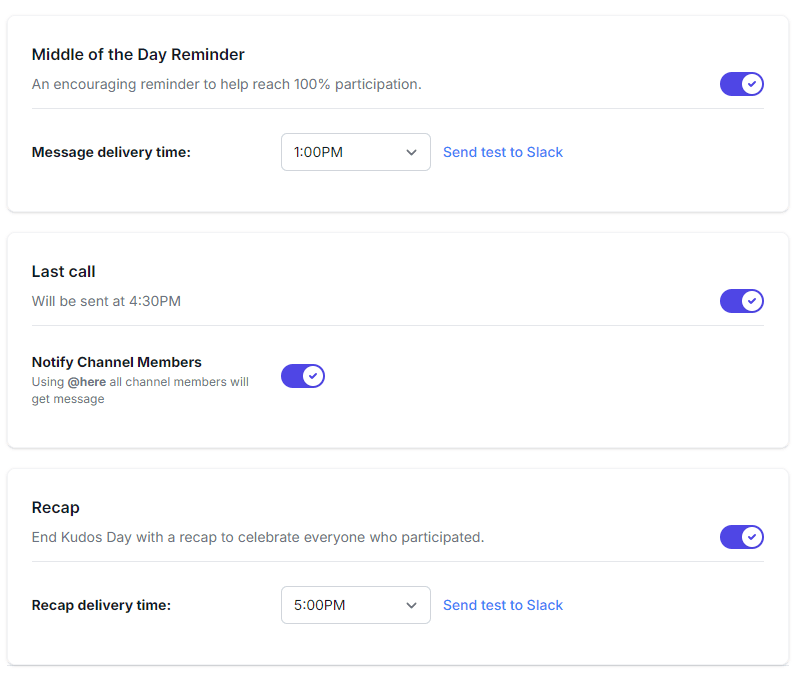Click the Recap delivery time label
This screenshot has width=800, height=674.
point(101,605)
